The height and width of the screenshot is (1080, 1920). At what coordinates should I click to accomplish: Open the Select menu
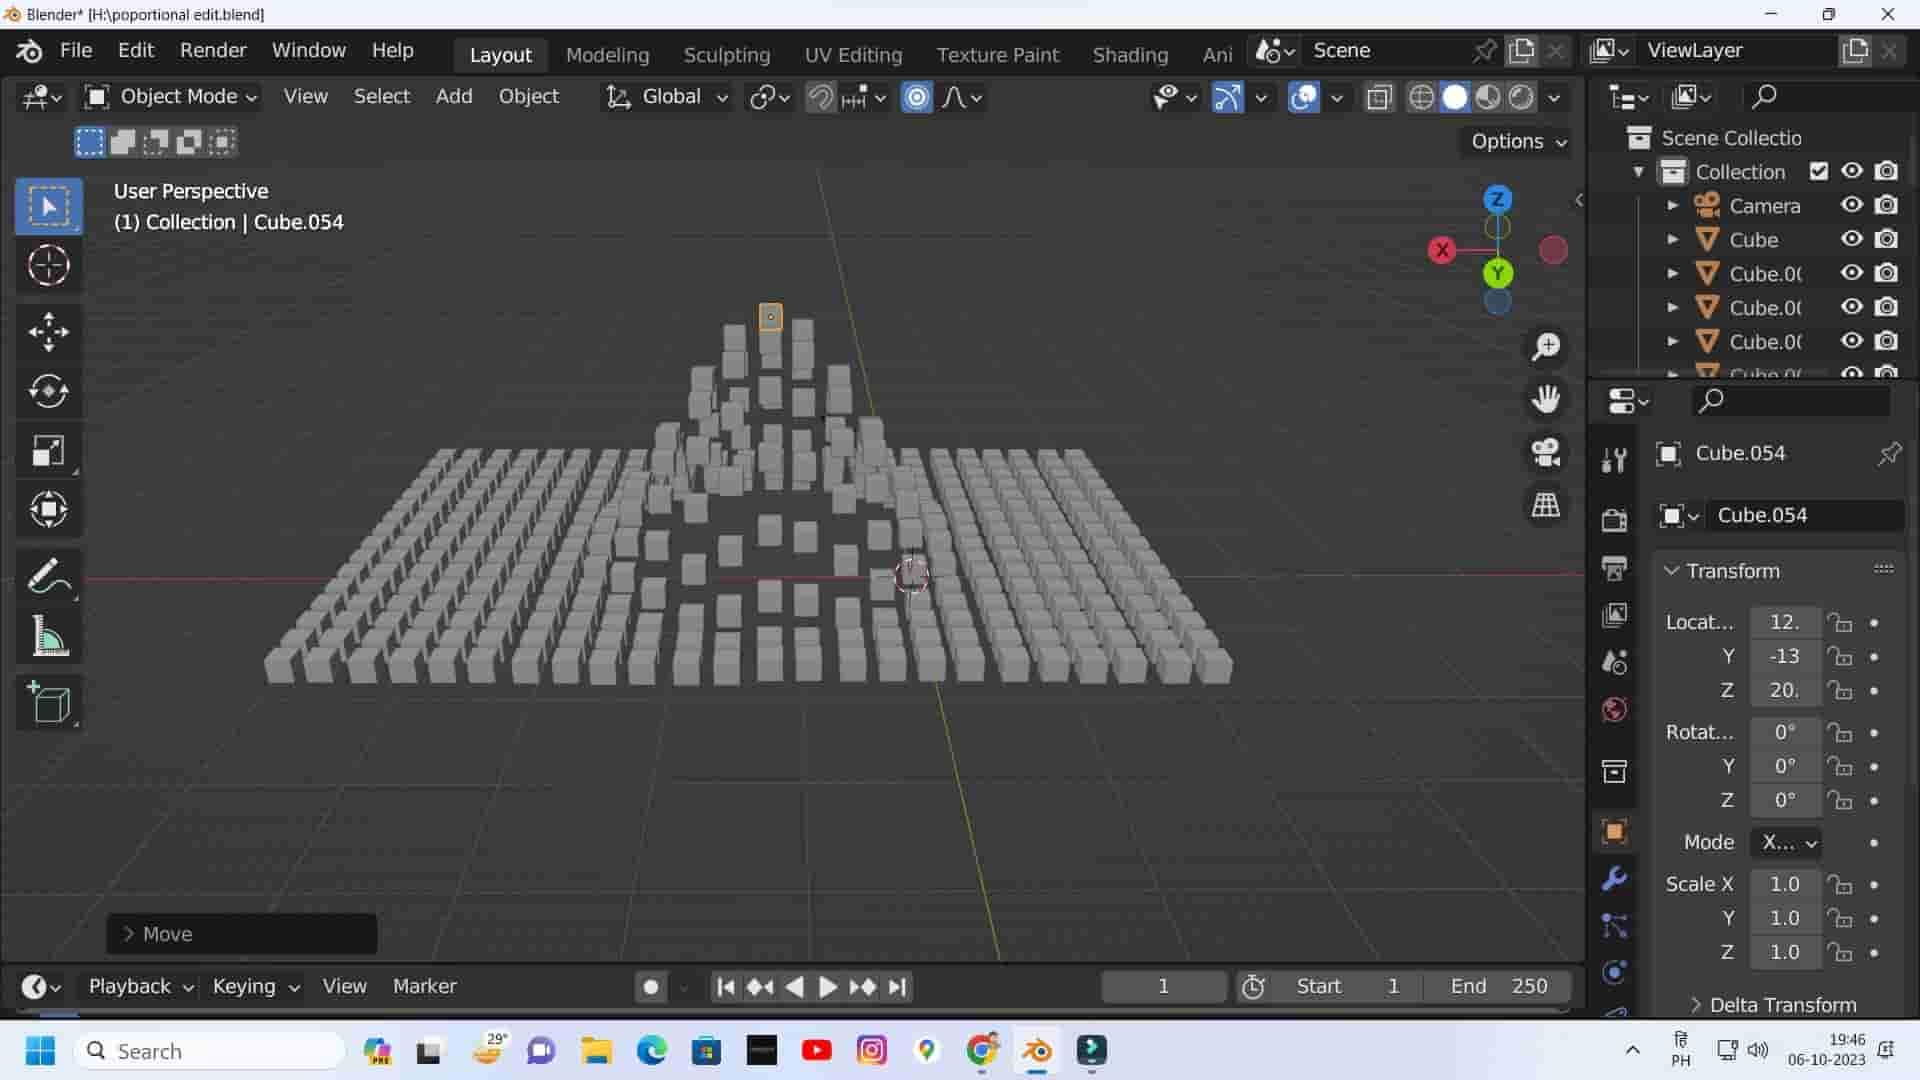click(x=381, y=96)
